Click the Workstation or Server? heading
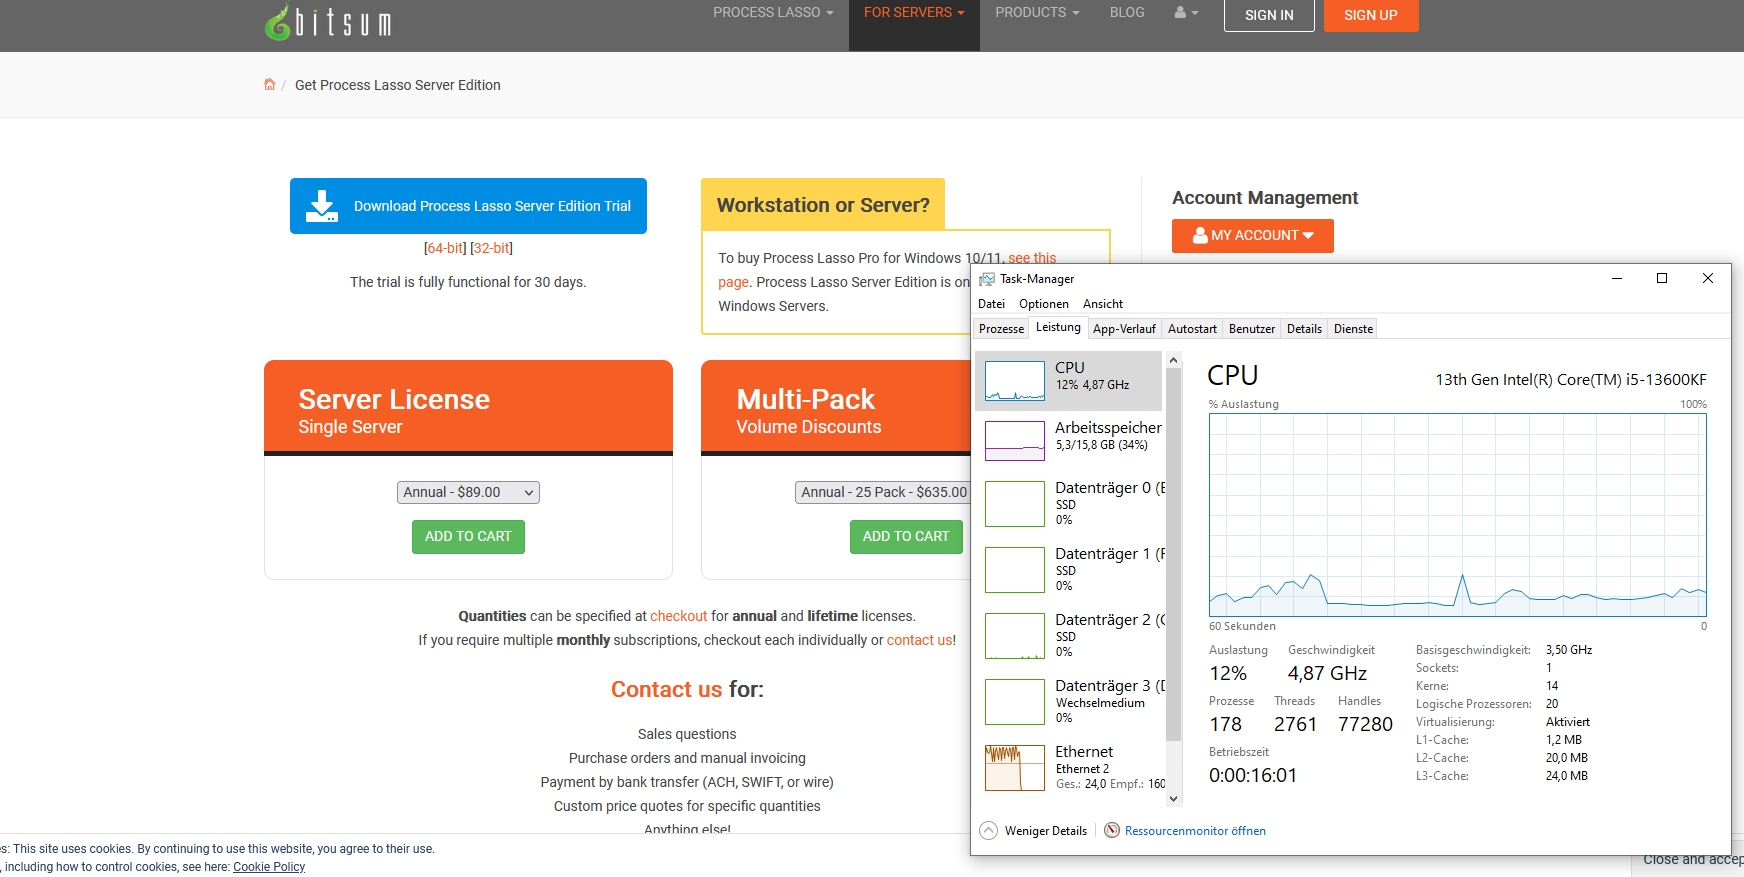This screenshot has width=1744, height=877. (823, 205)
